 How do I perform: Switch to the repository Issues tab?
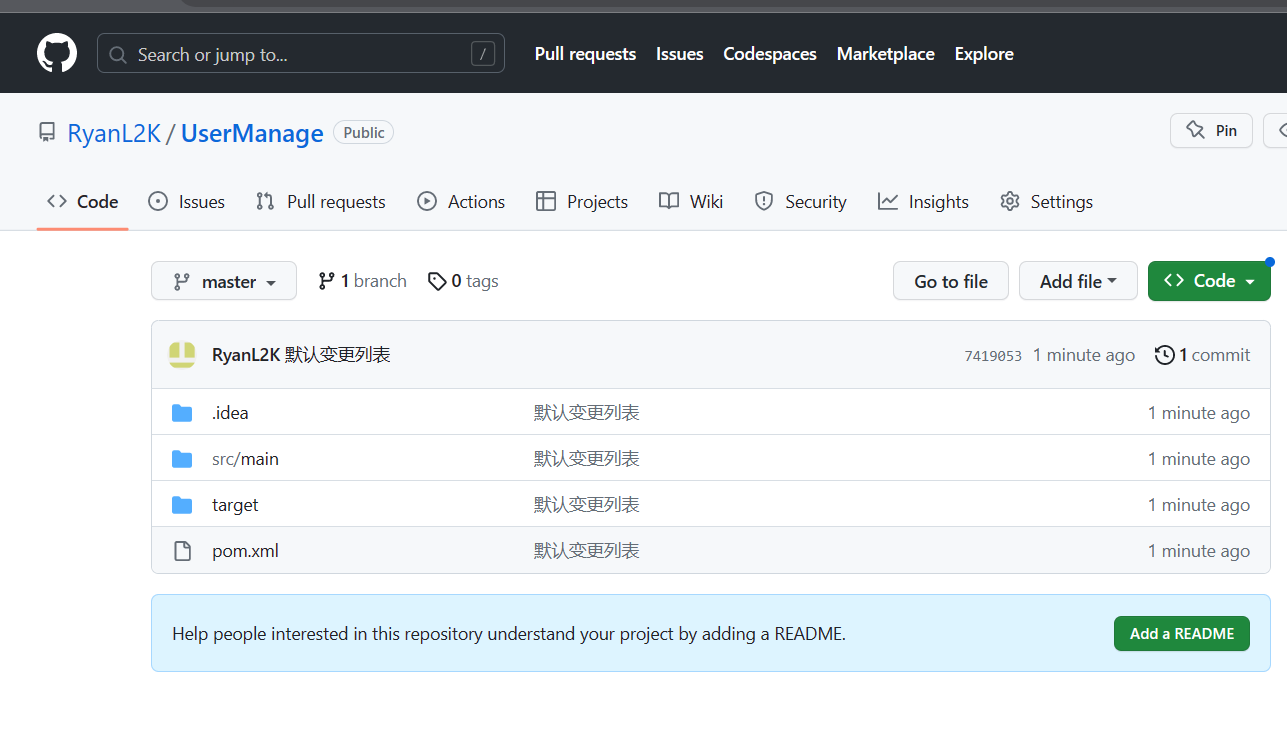pos(186,202)
